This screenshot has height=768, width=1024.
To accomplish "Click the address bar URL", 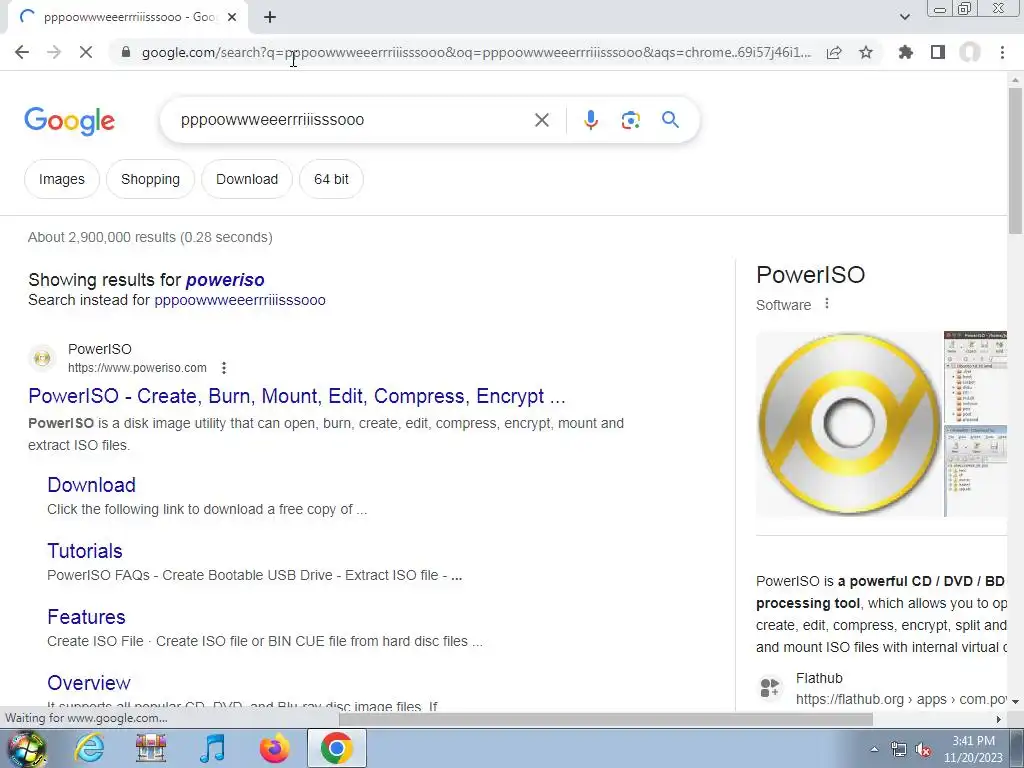I will click(476, 52).
